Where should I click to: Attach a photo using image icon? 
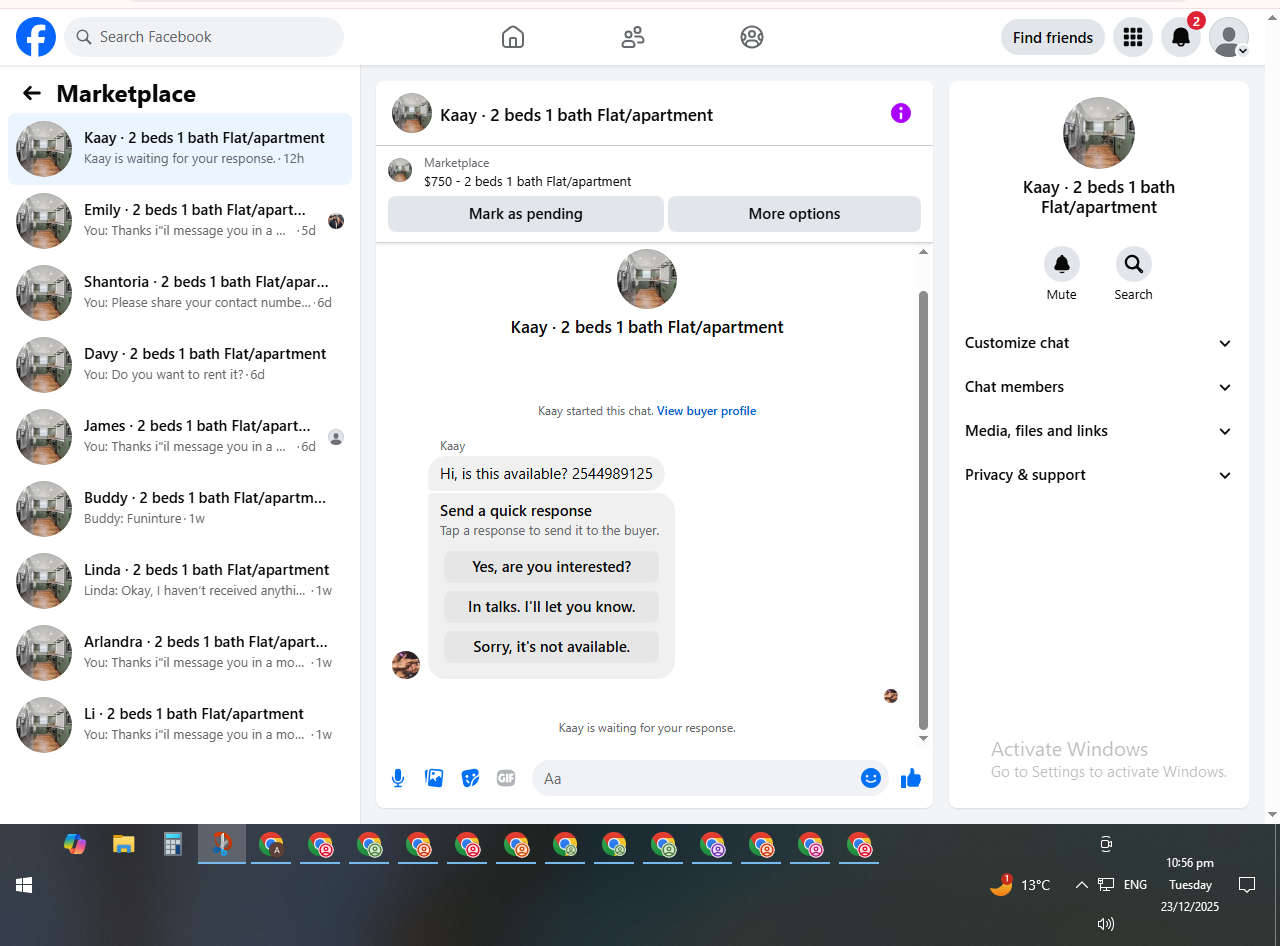434,778
